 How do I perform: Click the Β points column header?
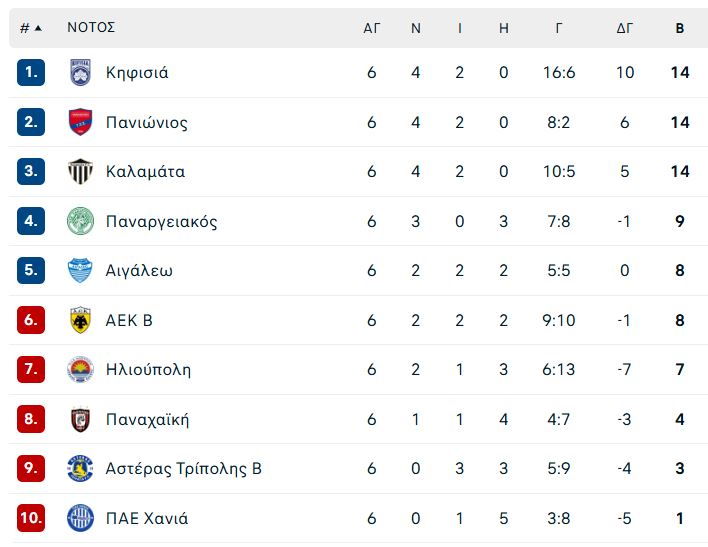click(680, 28)
